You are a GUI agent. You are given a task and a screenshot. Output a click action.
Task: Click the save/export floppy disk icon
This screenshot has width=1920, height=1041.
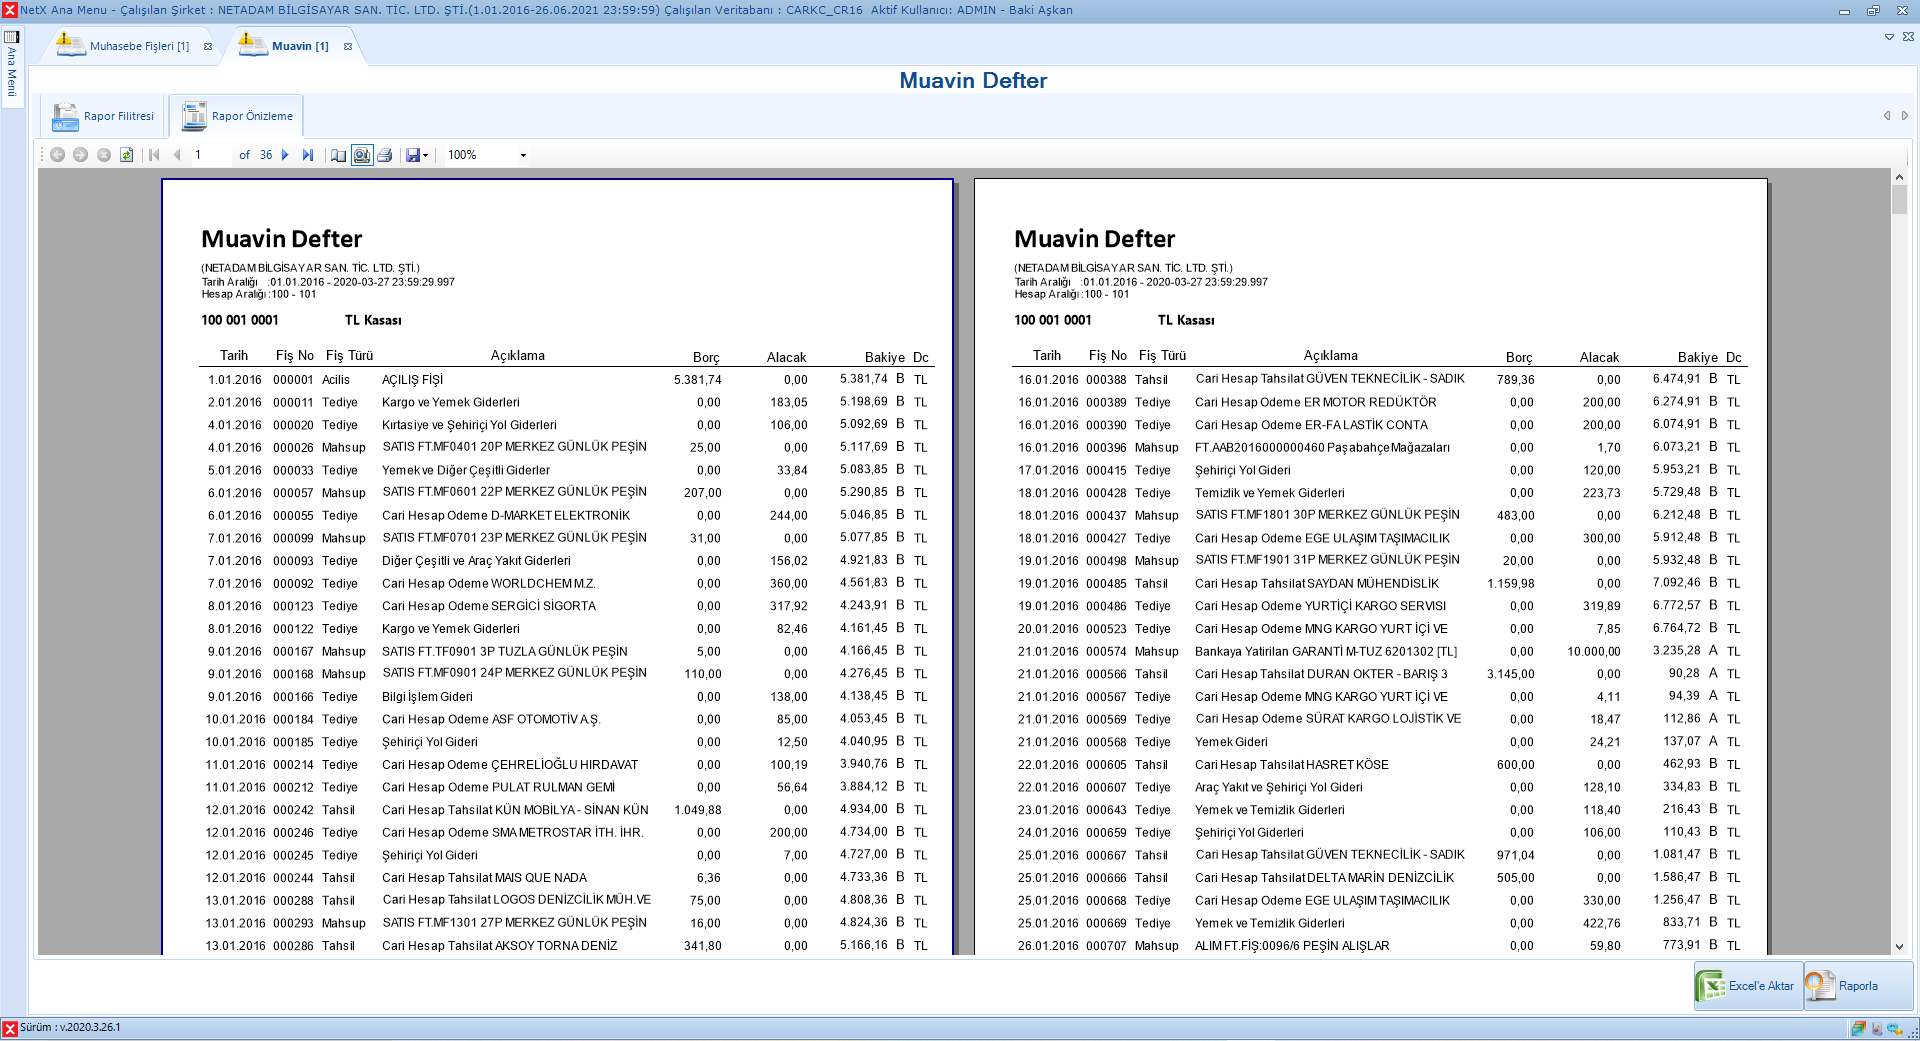(412, 155)
